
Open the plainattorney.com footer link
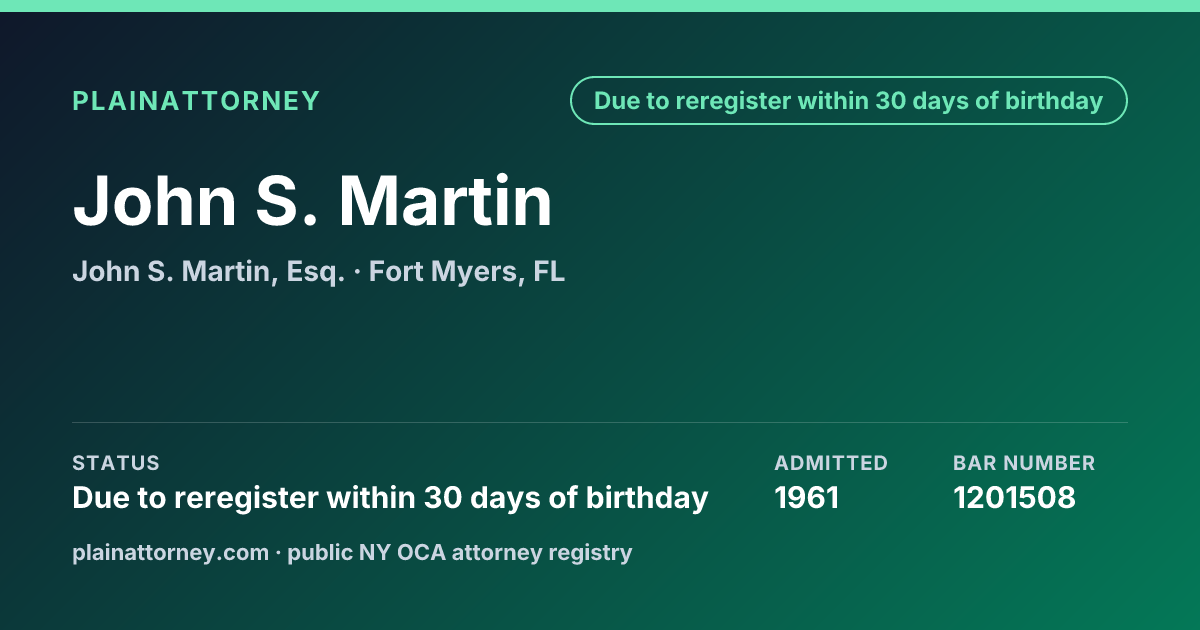[x=171, y=552]
